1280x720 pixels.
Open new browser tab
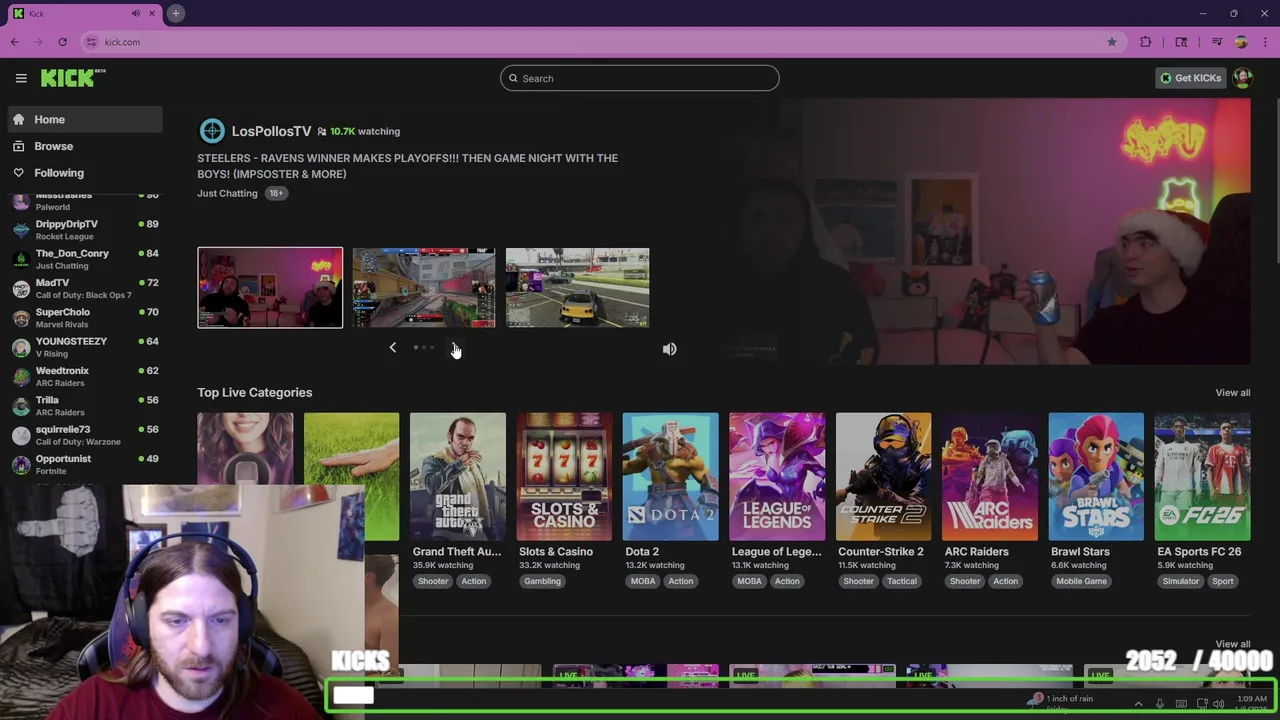[x=175, y=13]
